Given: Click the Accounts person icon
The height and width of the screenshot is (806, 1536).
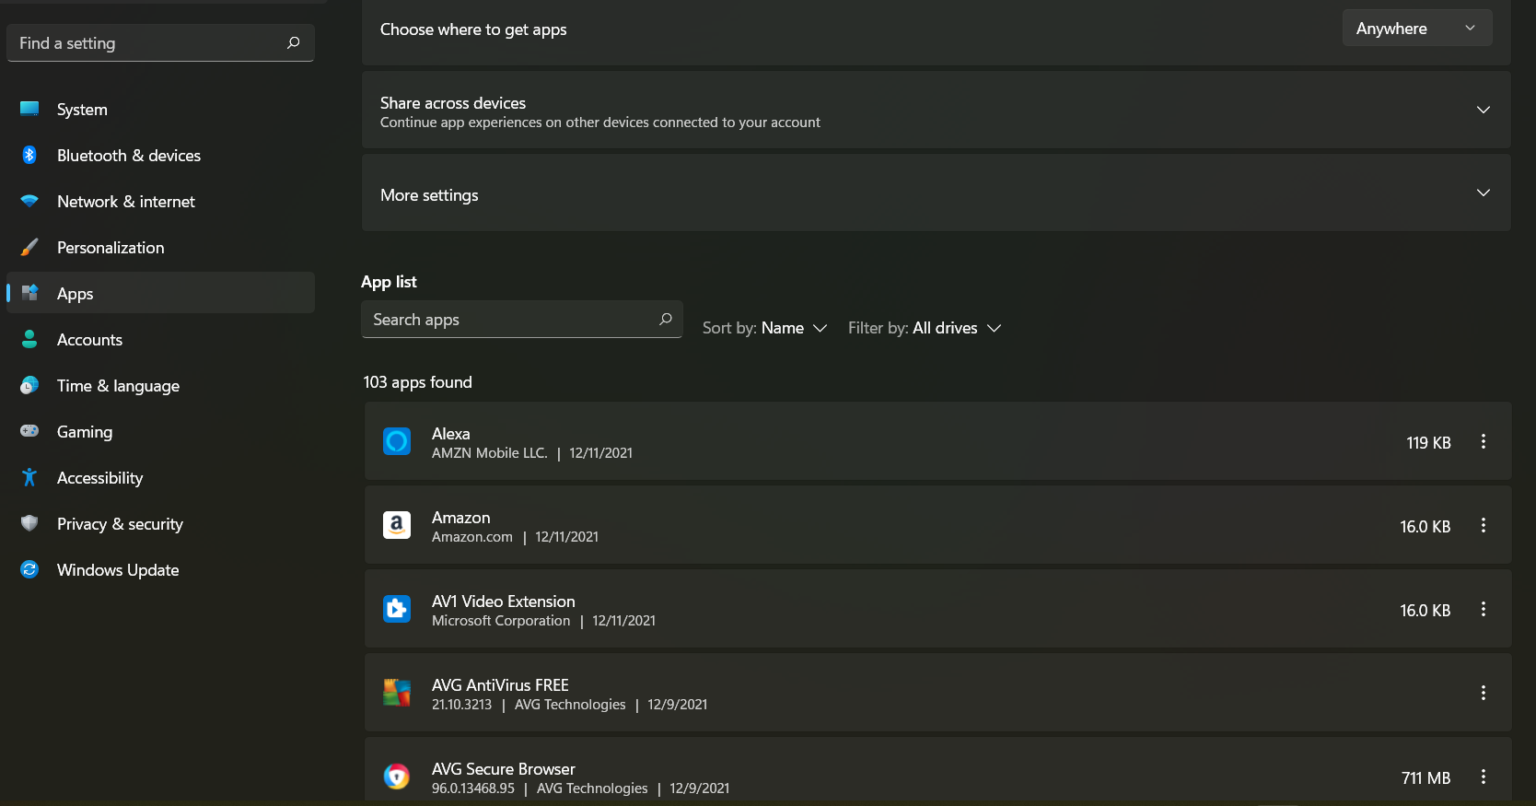Looking at the screenshot, I should [30, 339].
